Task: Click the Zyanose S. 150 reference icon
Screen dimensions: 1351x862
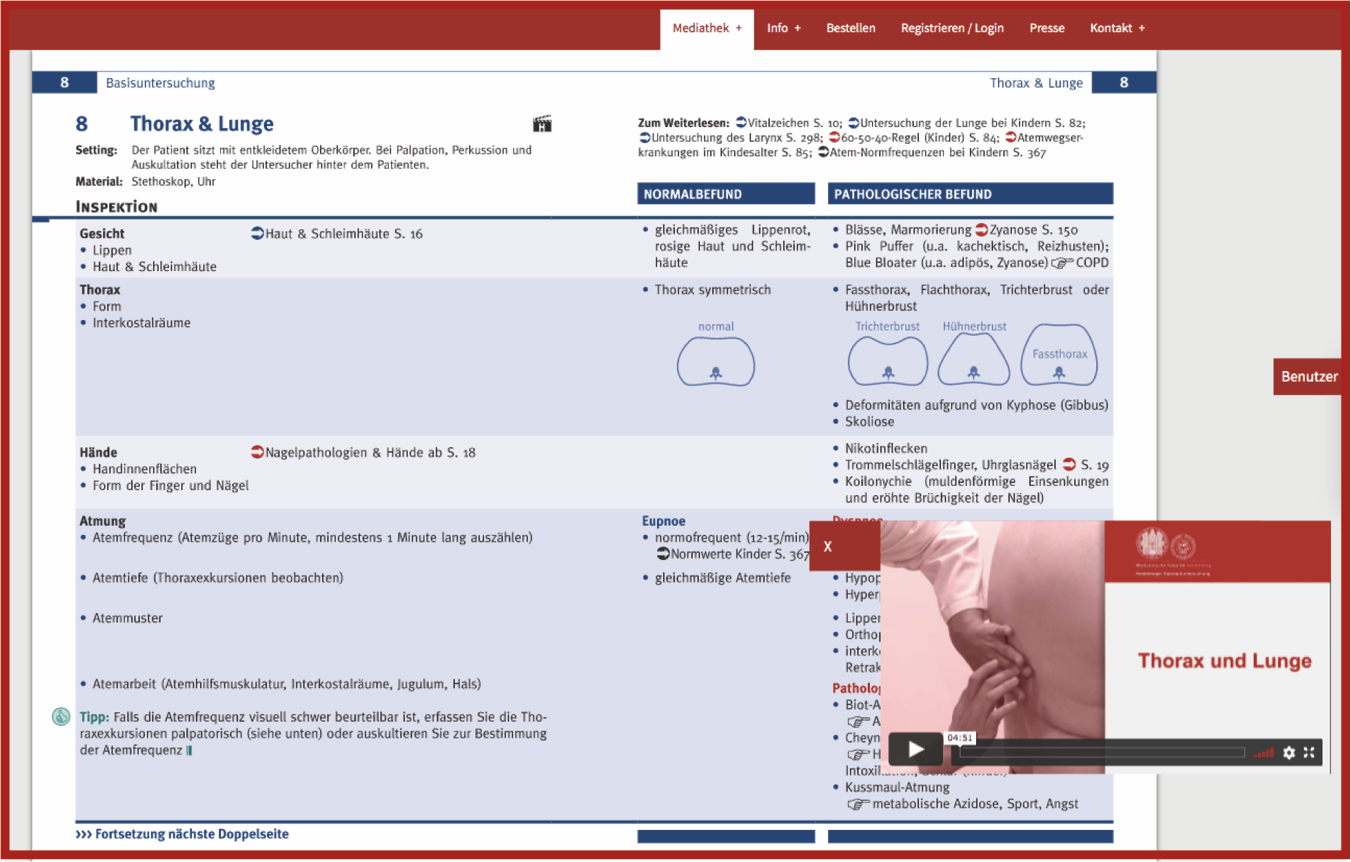Action: pyautogui.click(x=982, y=230)
